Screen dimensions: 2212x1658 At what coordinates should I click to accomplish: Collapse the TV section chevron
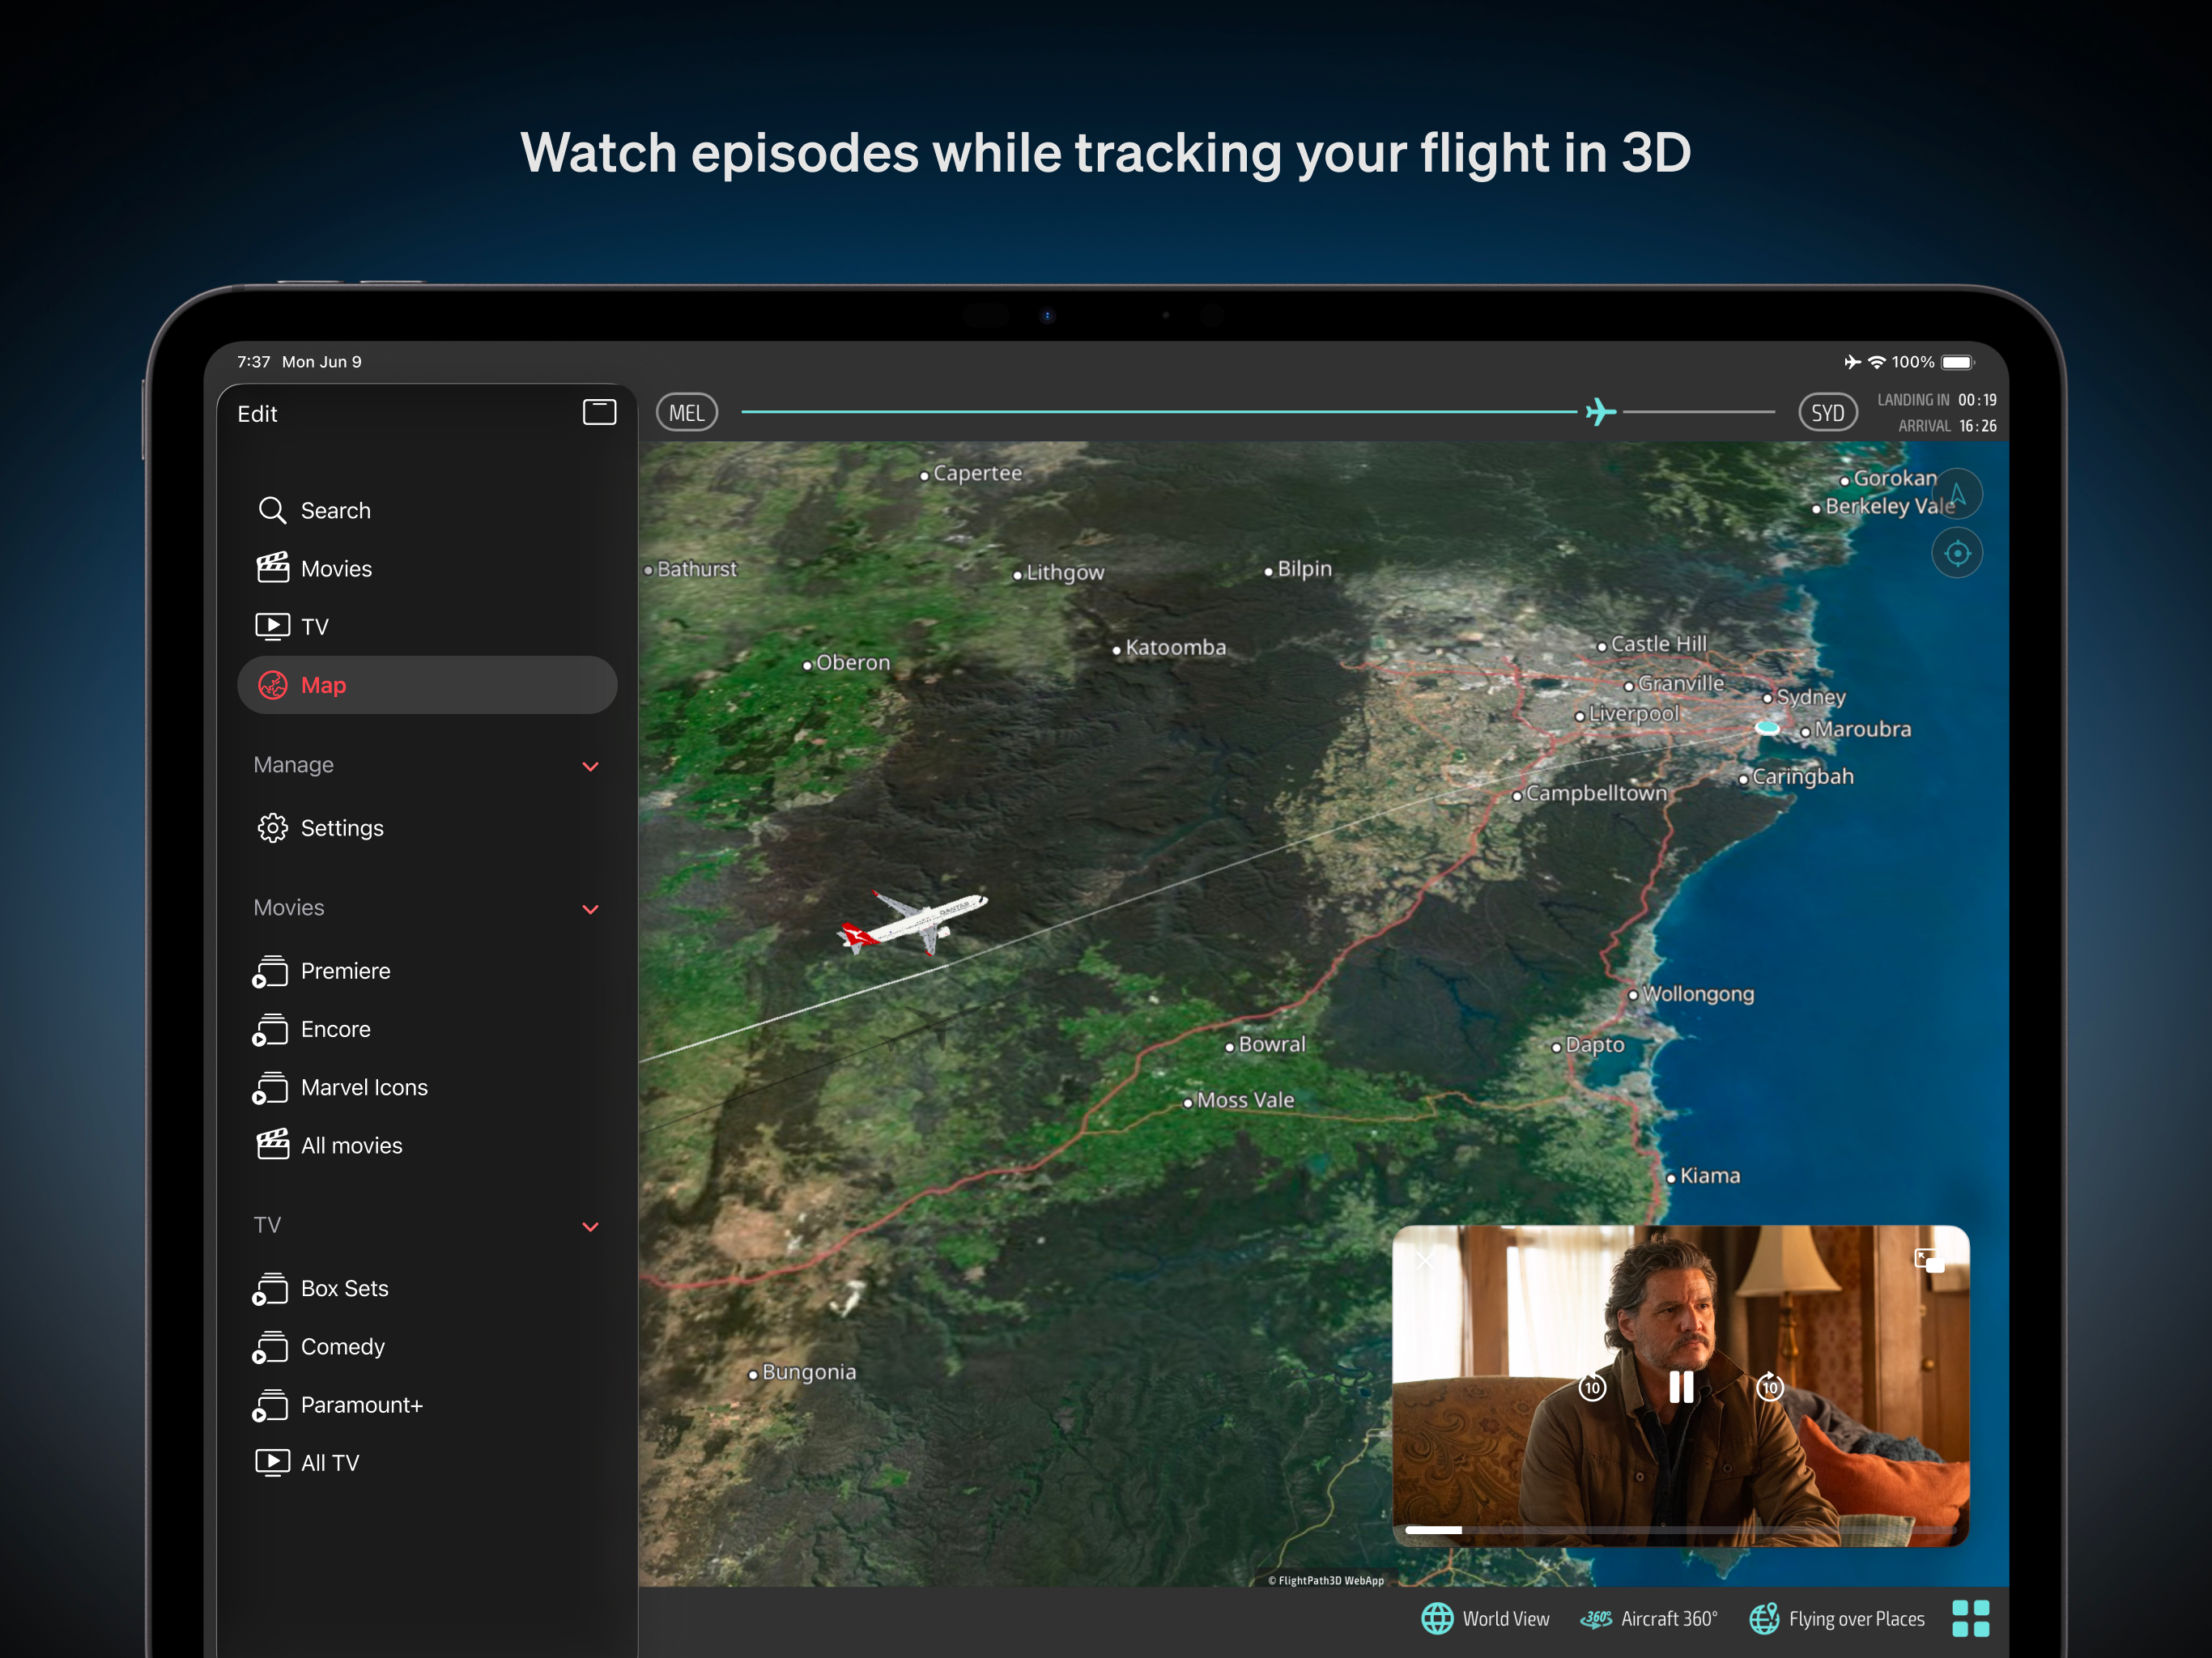pyautogui.click(x=590, y=1226)
